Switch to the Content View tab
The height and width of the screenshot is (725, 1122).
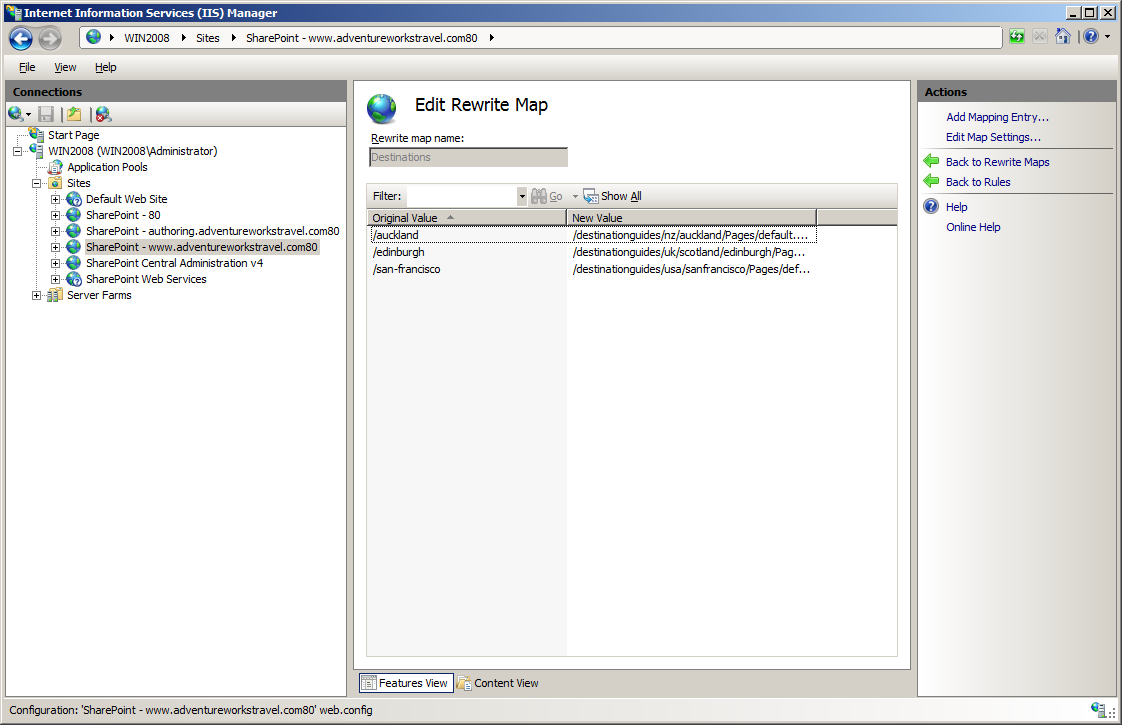point(498,683)
